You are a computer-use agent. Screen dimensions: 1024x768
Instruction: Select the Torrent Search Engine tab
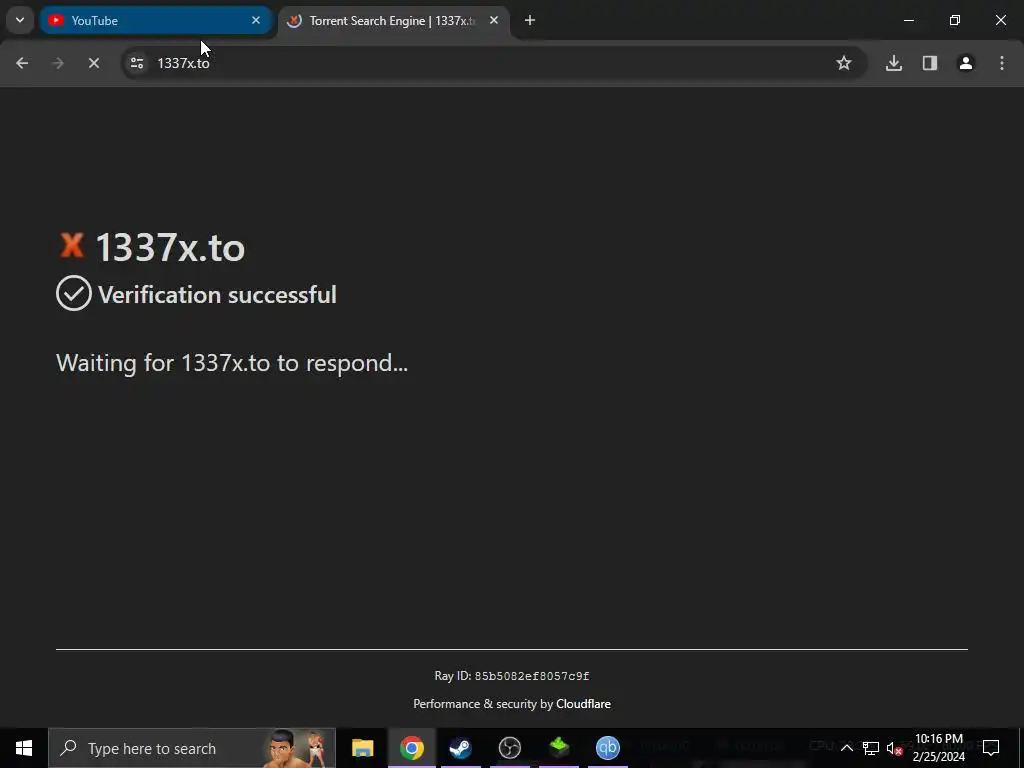point(394,20)
